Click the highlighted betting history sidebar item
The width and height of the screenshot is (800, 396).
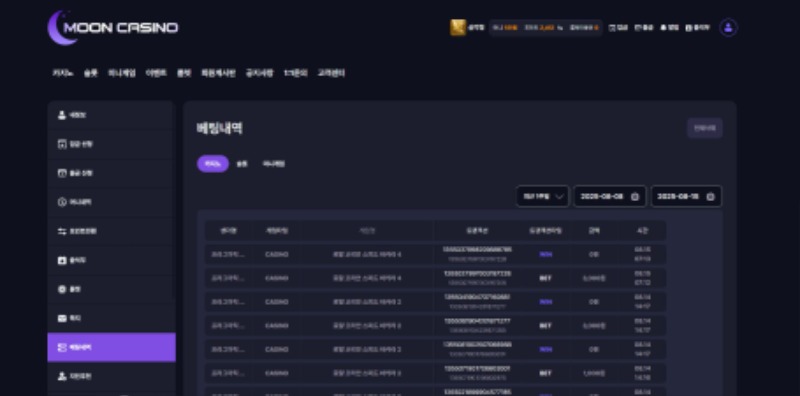[111, 348]
